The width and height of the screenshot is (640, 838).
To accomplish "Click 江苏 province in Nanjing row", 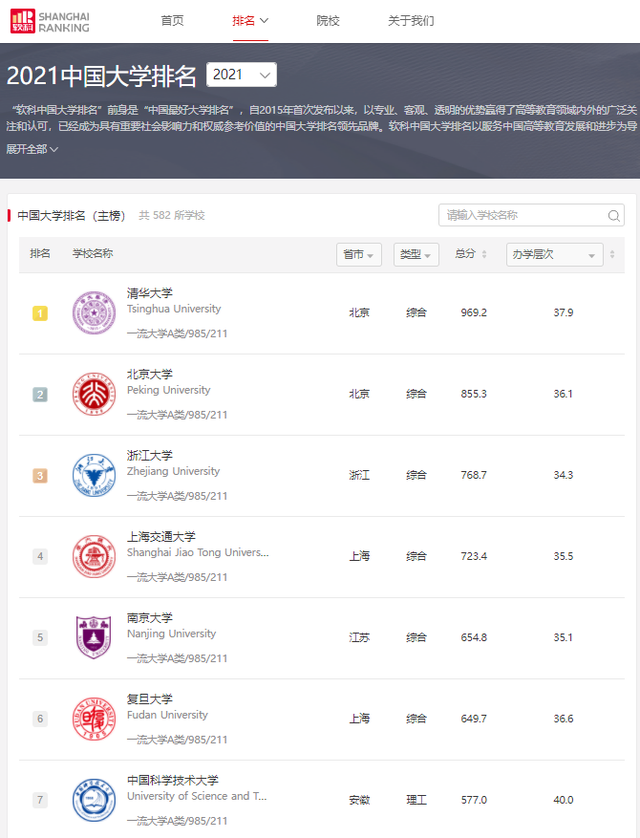I will [359, 638].
